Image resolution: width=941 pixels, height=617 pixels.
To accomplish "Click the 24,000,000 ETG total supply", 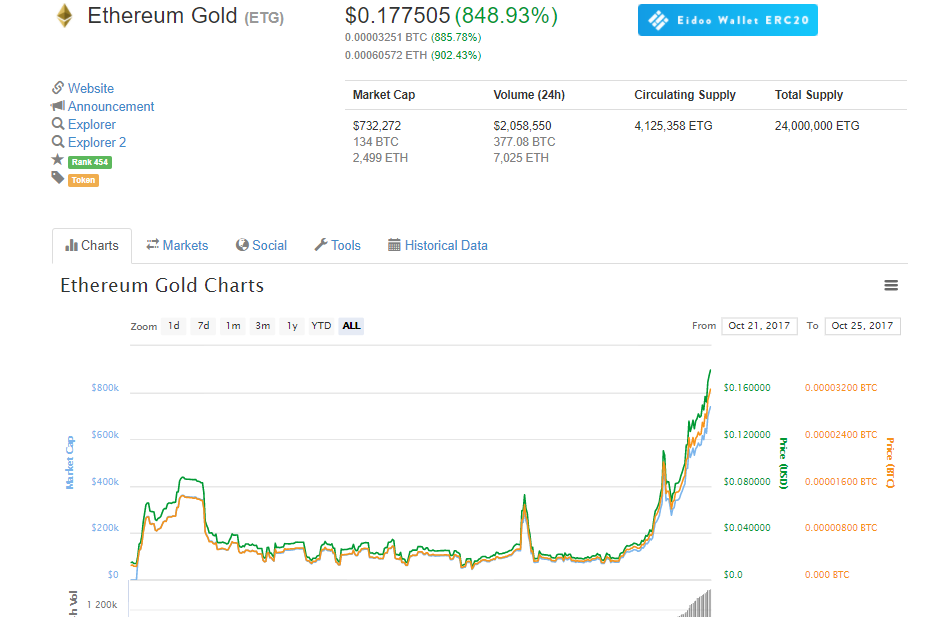I will pos(817,126).
